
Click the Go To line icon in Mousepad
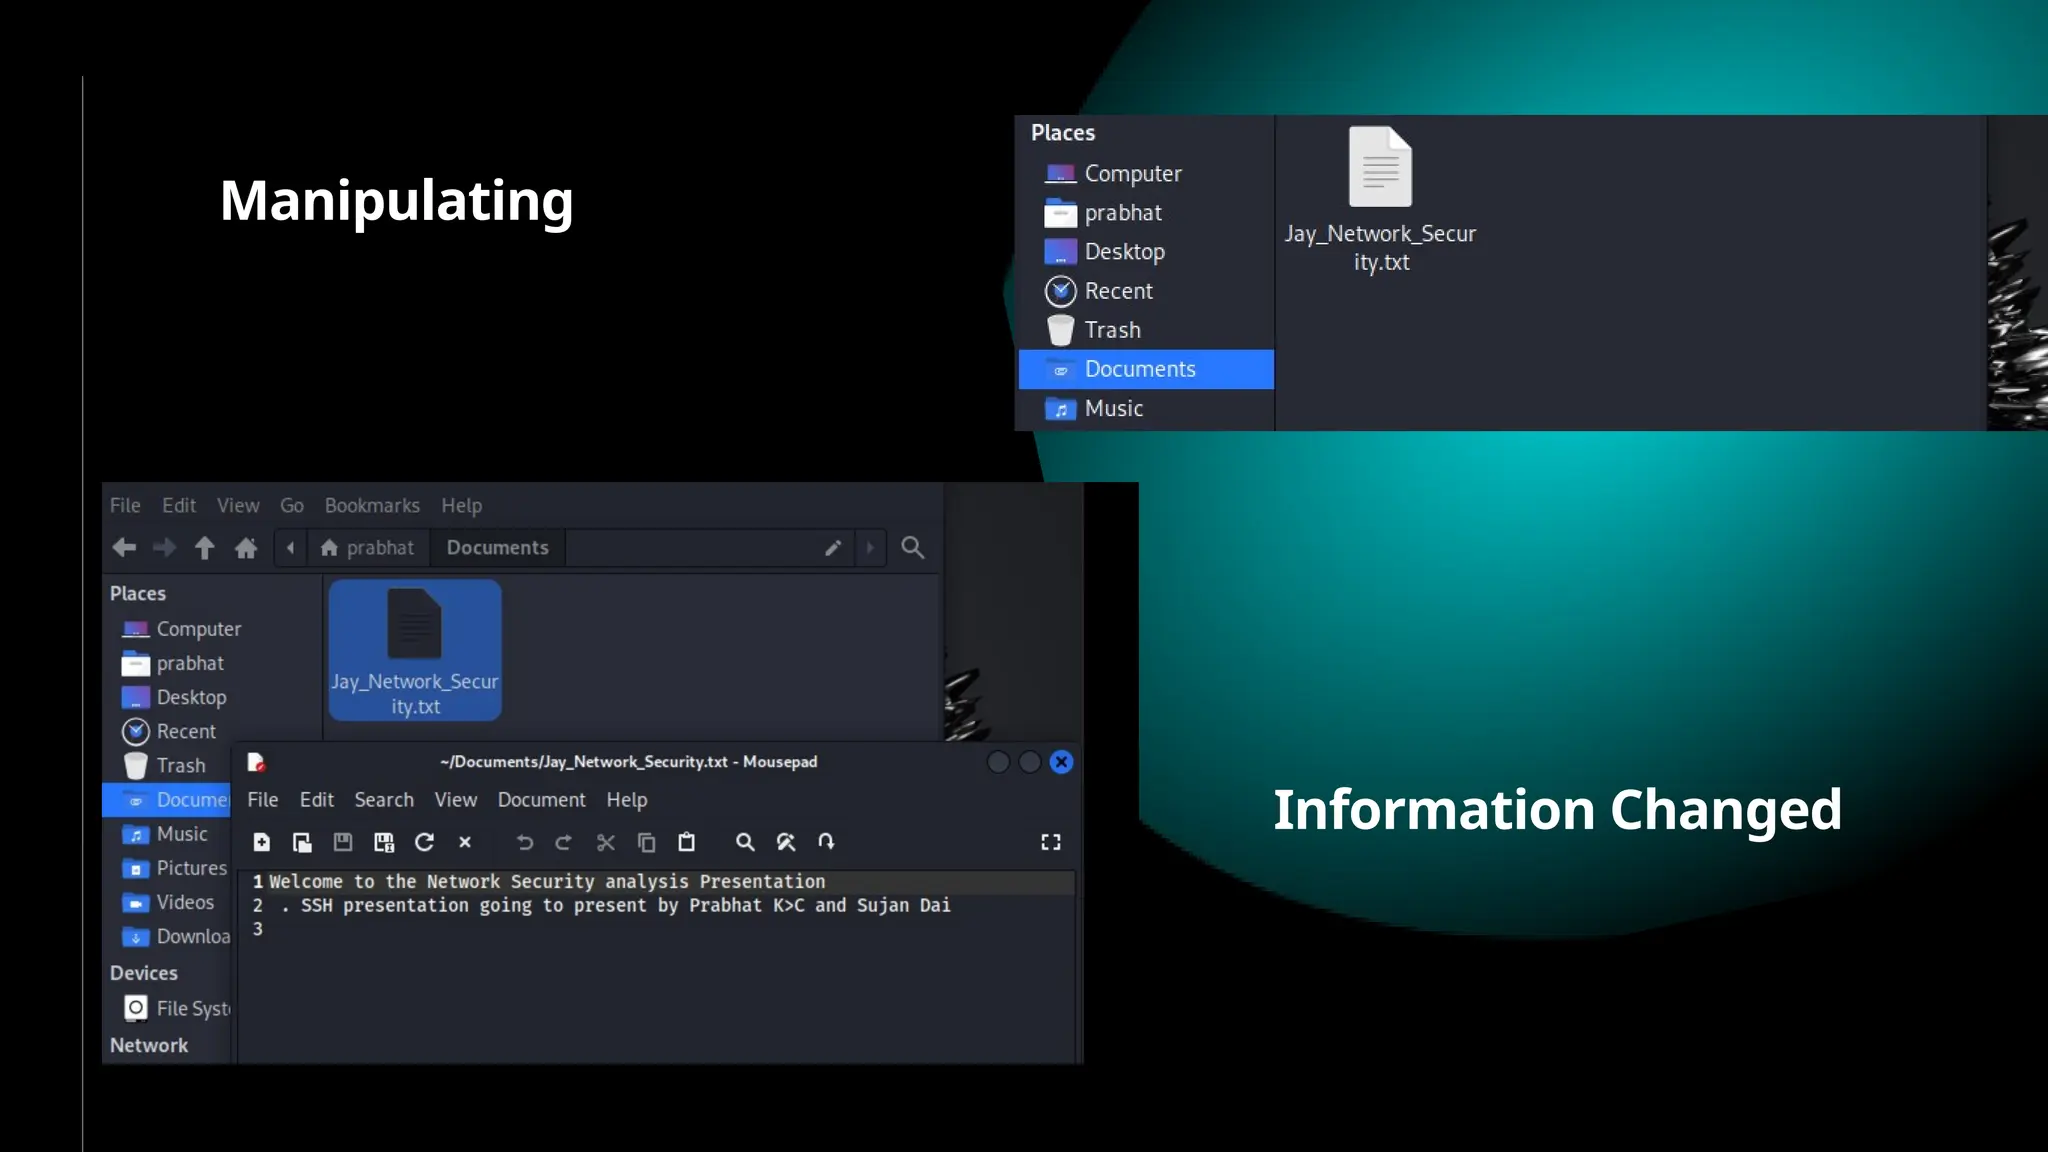[x=826, y=842]
